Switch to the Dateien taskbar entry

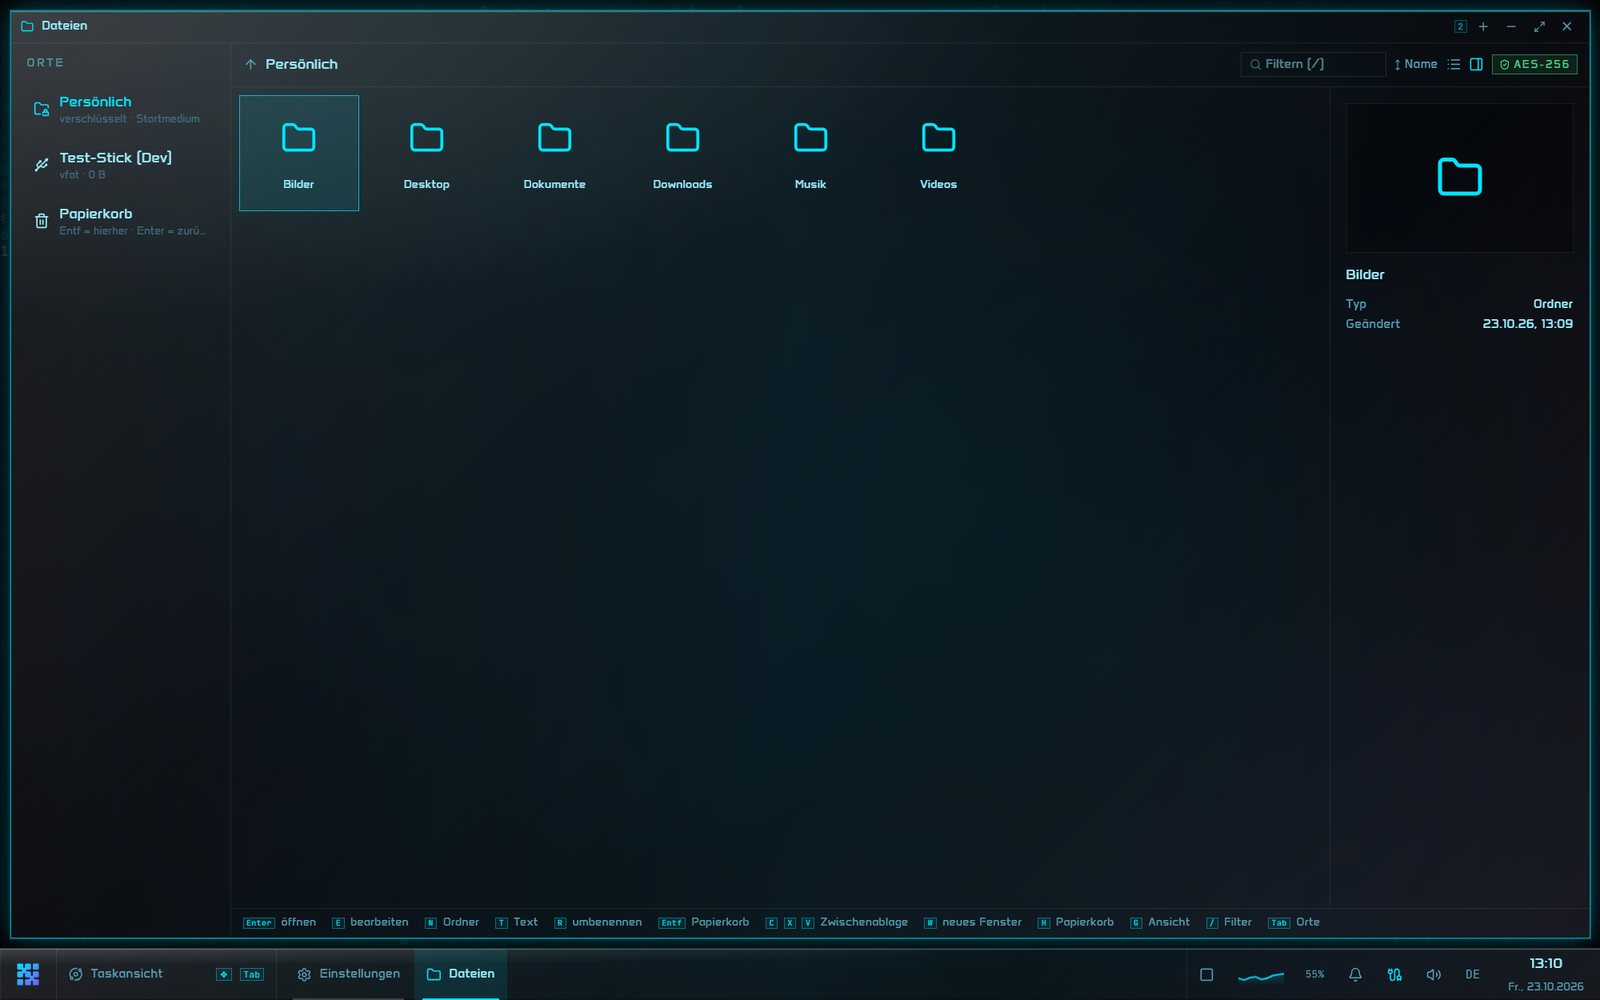pyautogui.click(x=461, y=974)
